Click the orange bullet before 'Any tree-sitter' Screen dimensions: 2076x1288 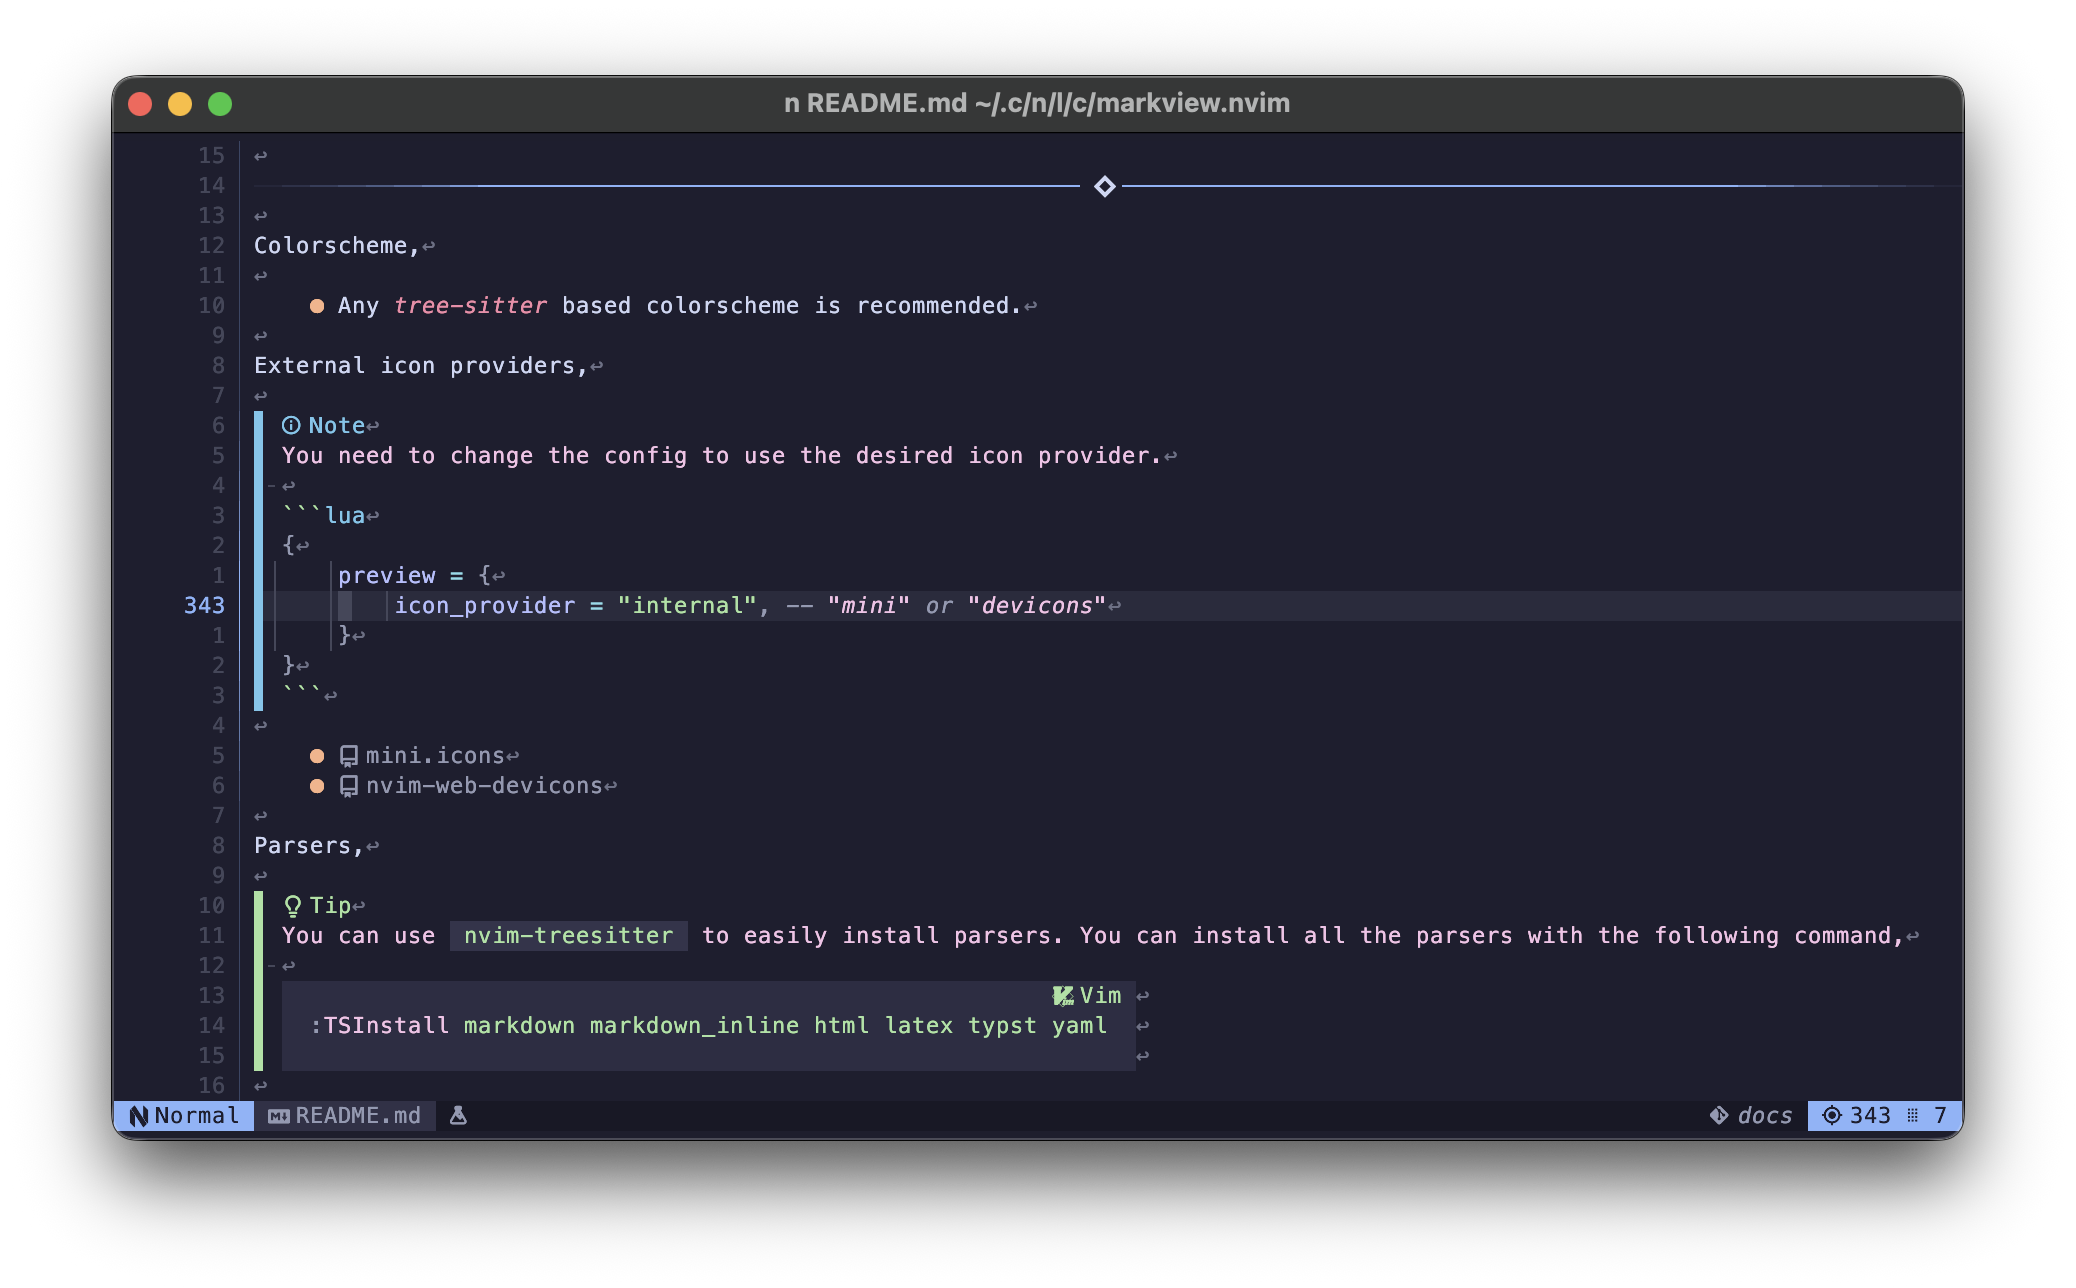(x=317, y=306)
